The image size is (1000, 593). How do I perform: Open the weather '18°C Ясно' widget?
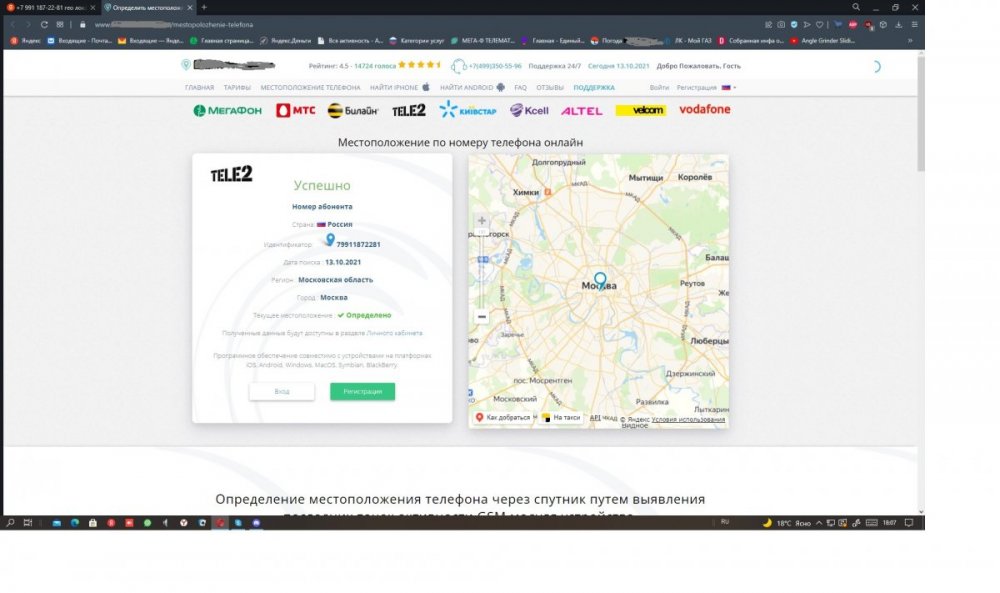point(787,523)
